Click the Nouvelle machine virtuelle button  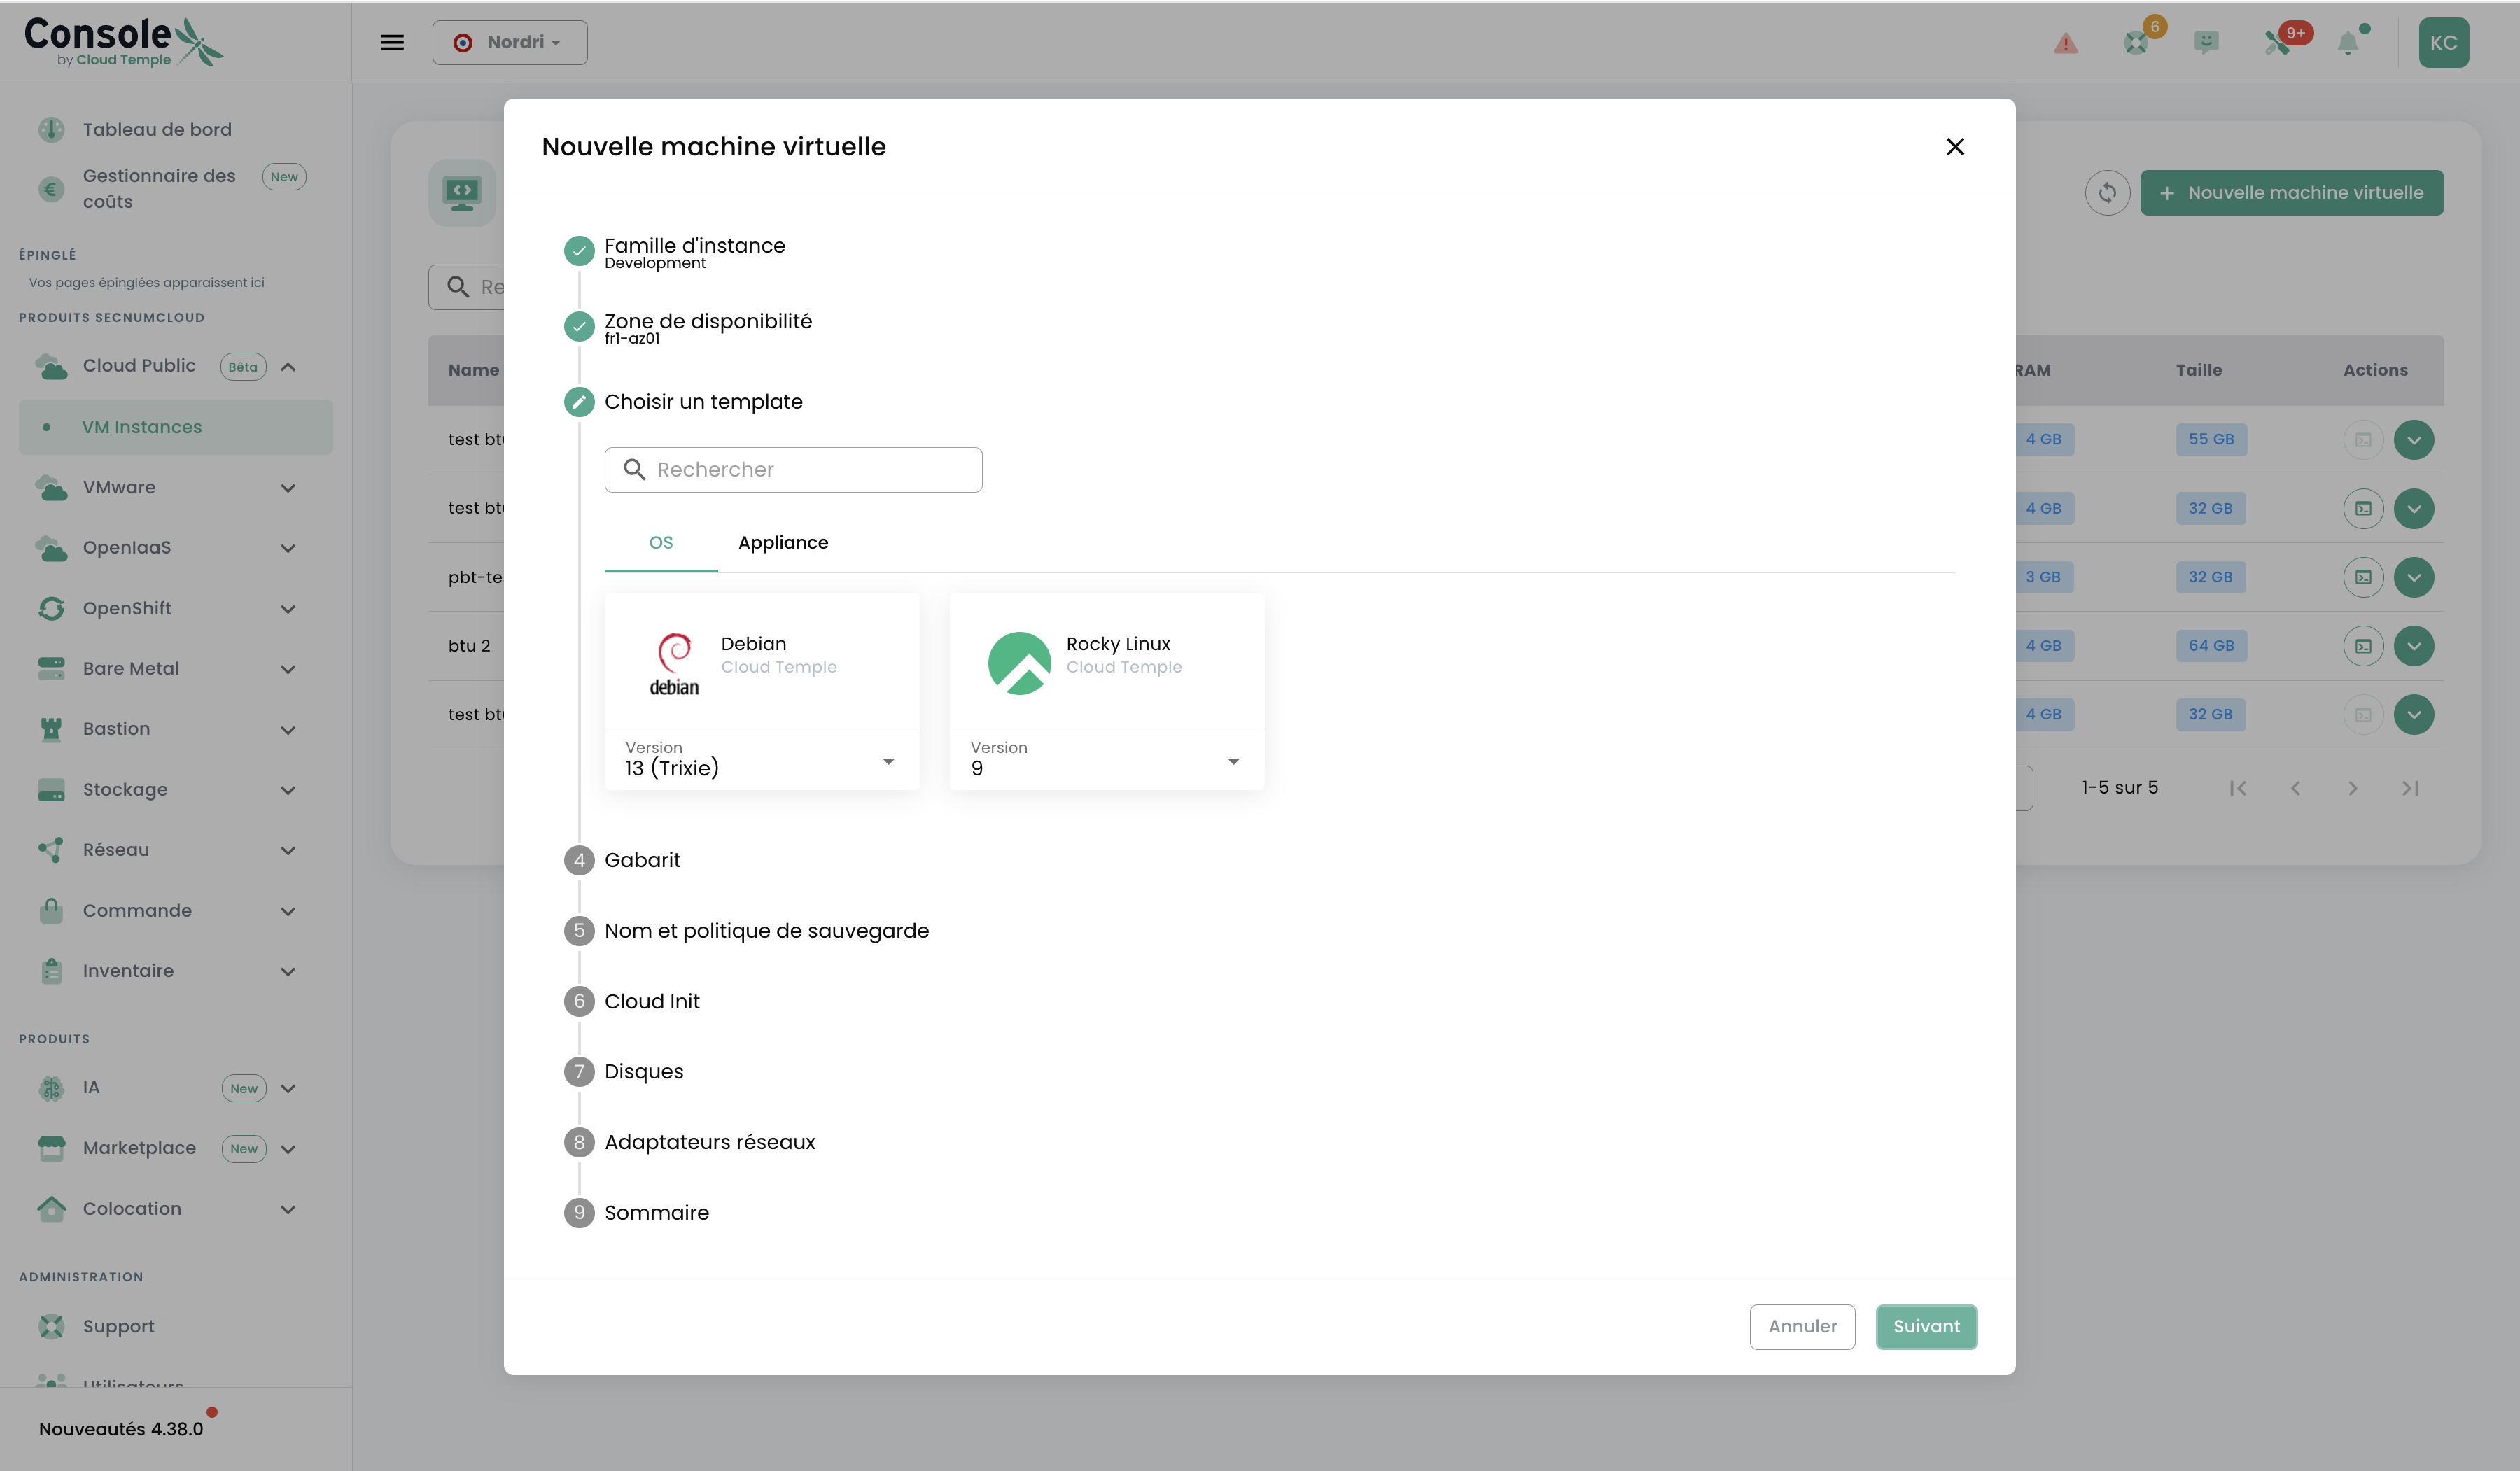[2291, 193]
